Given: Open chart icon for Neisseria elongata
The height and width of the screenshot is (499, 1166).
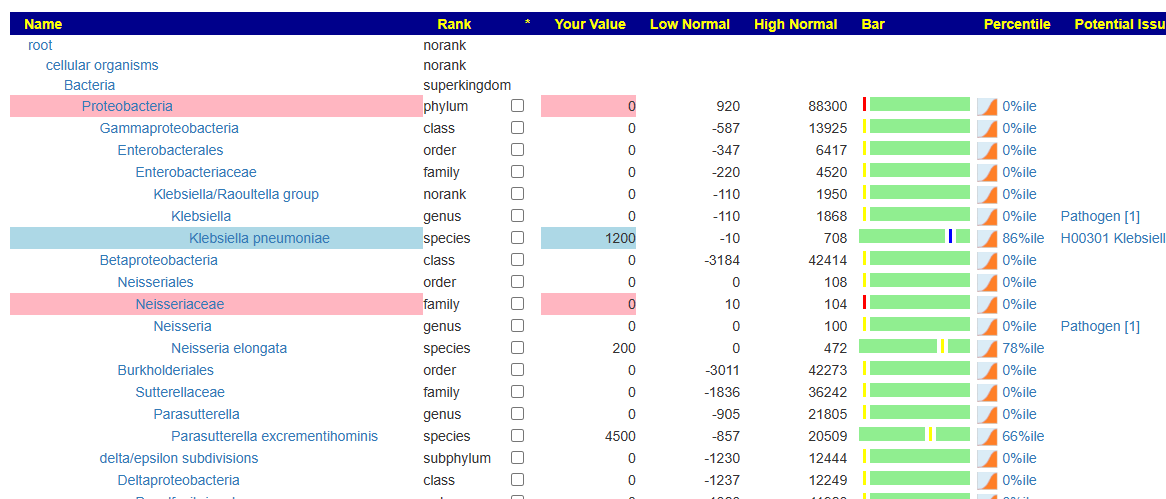Looking at the screenshot, I should click(987, 348).
